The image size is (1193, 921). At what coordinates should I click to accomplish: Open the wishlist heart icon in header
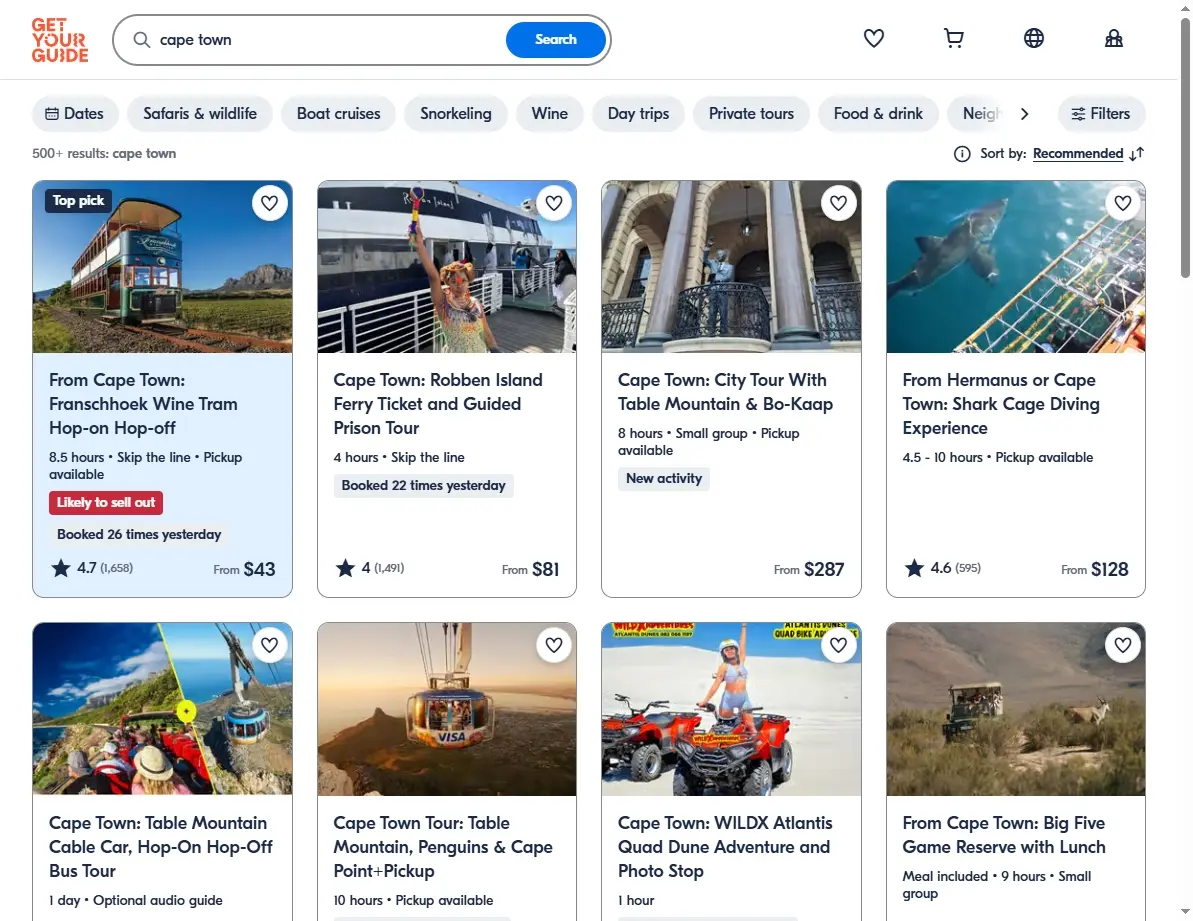point(874,38)
